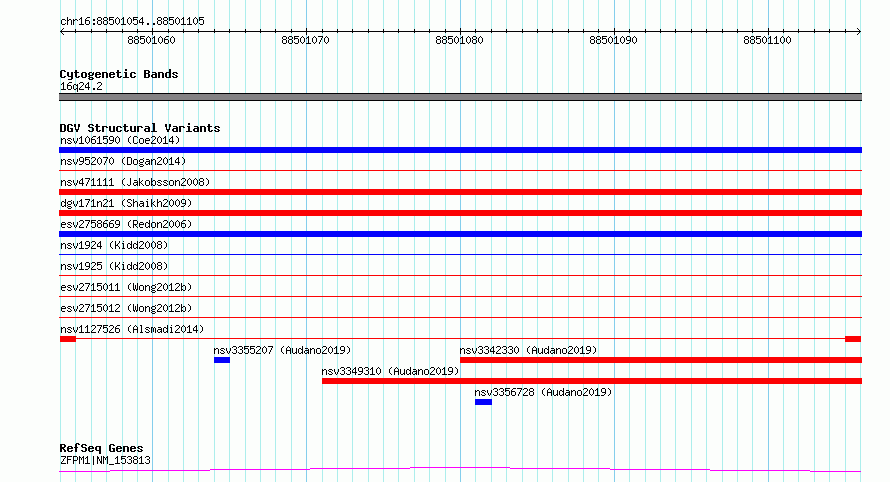Click the 88501080 ruler position
Viewport: 890px width, 482px height.
[x=459, y=40]
